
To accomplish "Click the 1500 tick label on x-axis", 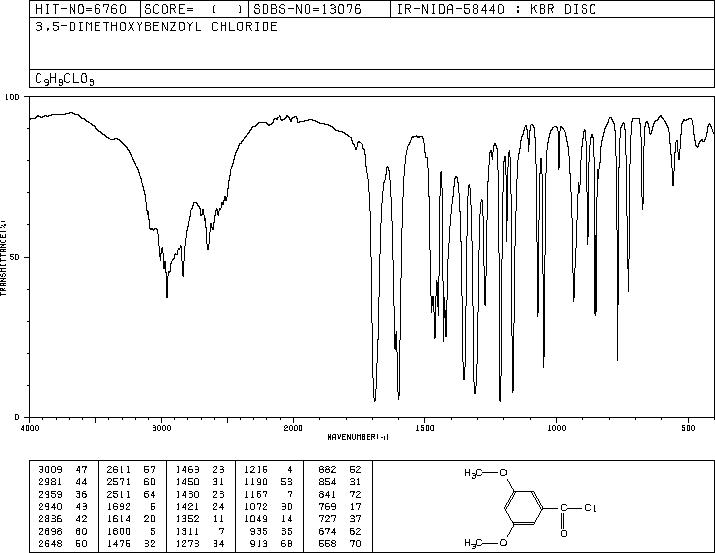I will 425,428.
